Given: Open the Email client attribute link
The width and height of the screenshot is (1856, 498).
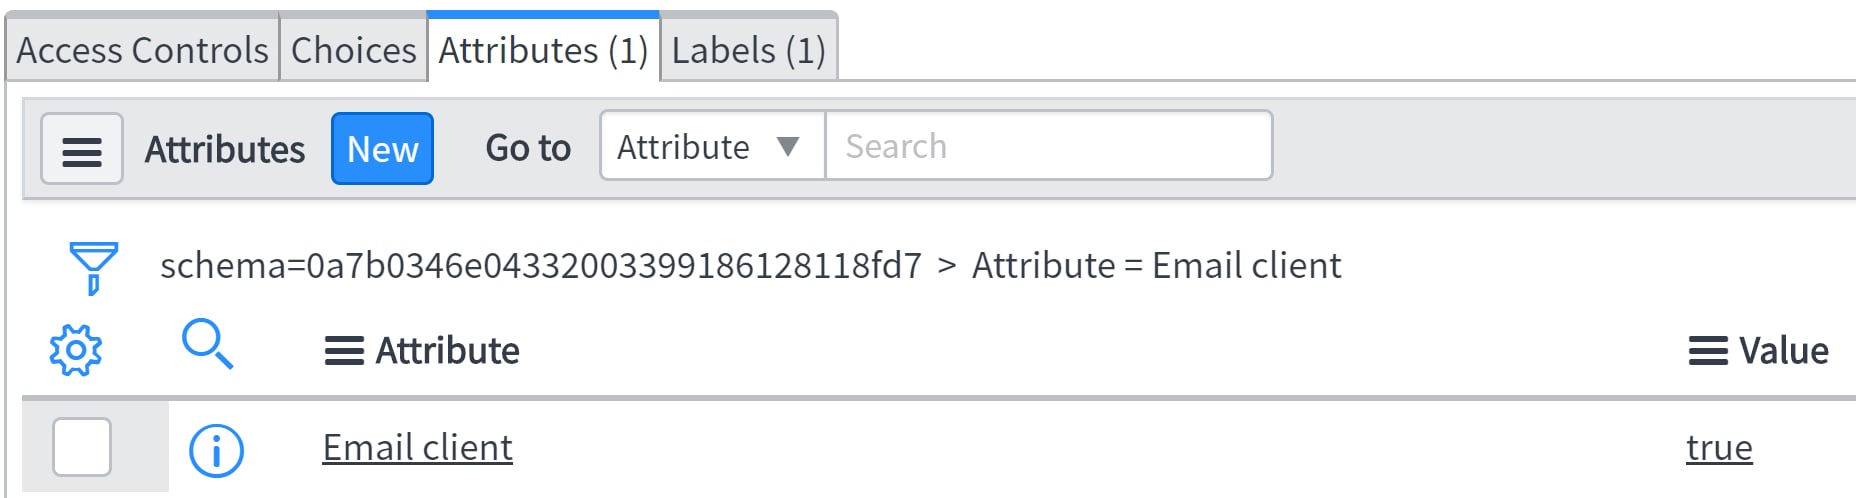Looking at the screenshot, I should [x=417, y=448].
